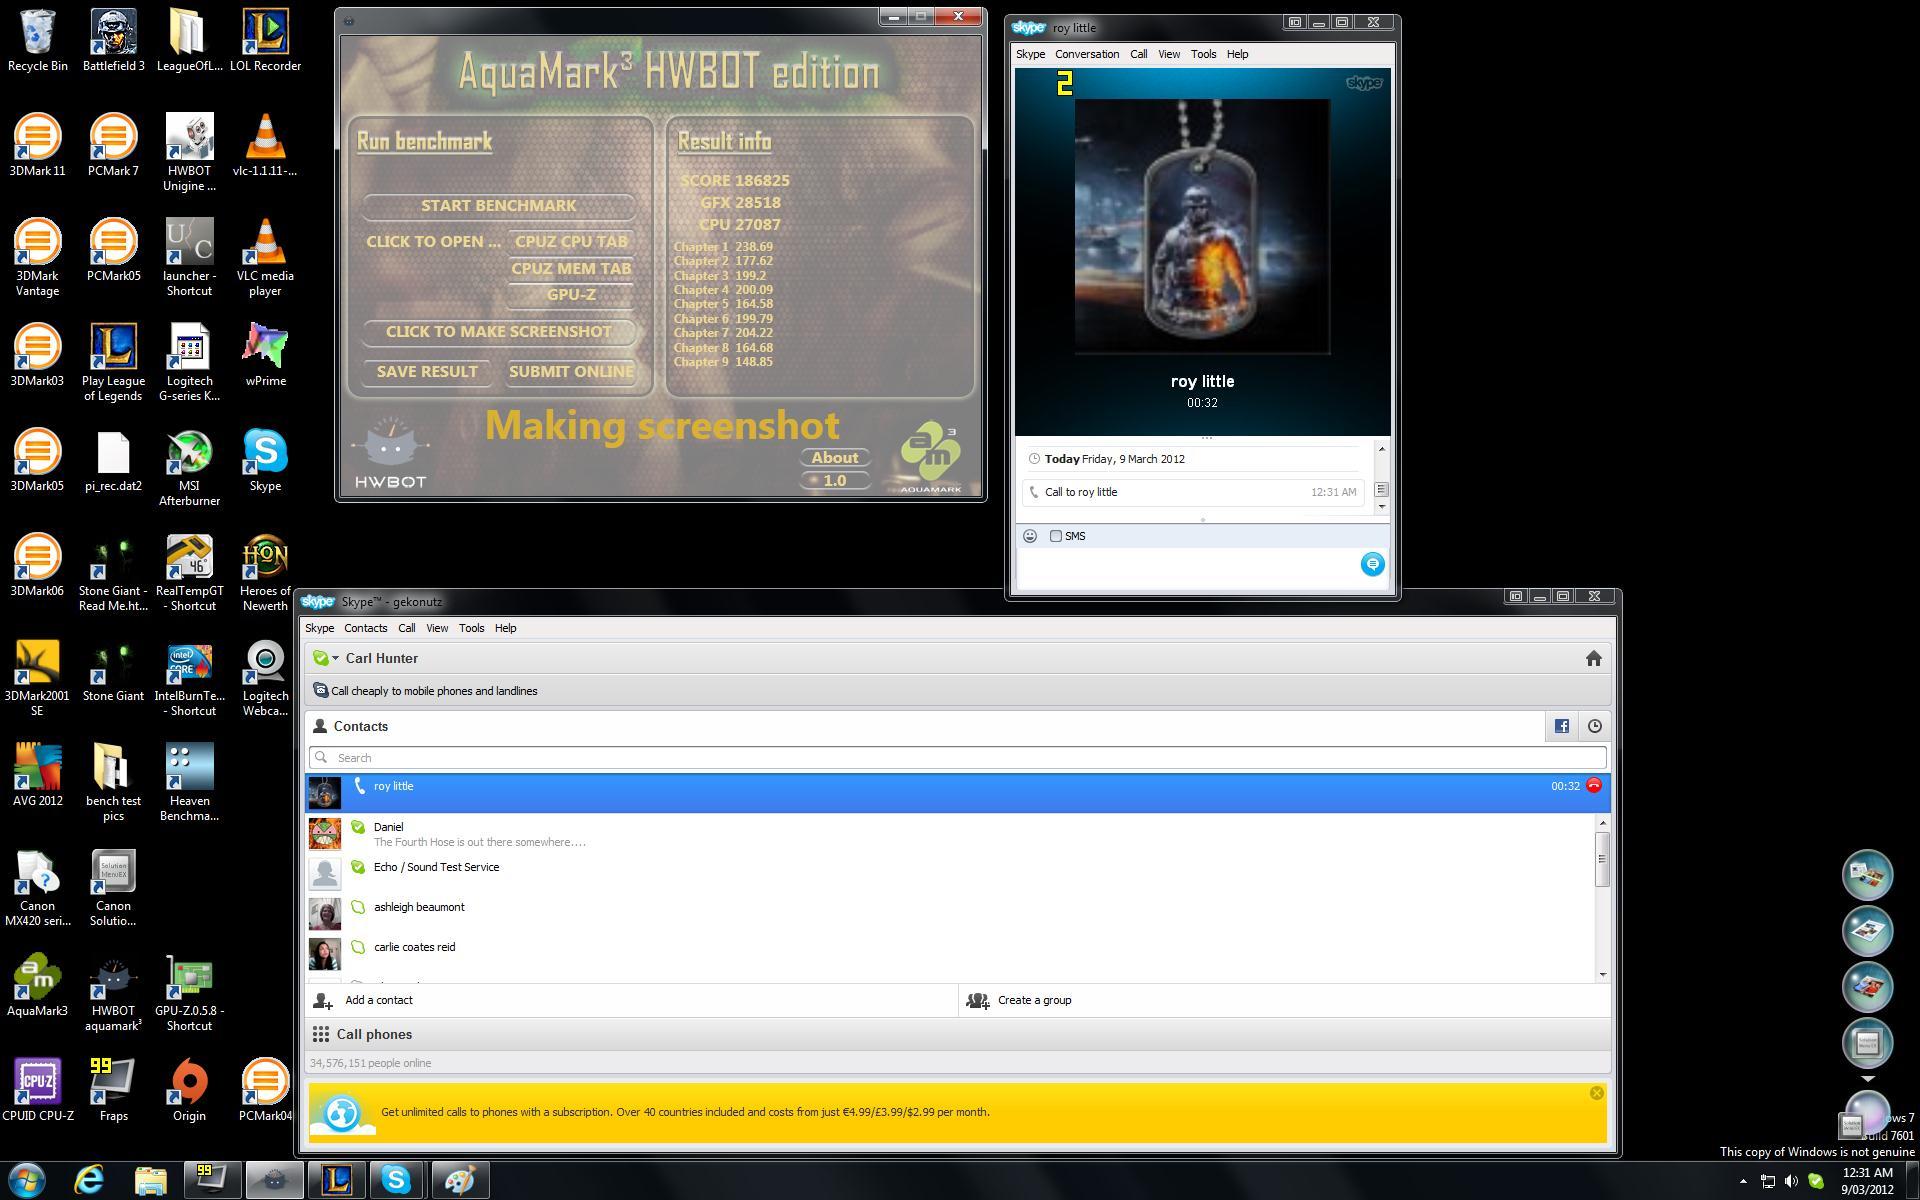Viewport: 1920px width, 1200px height.
Task: Click the contacts list vertical scrollbar thumb
Action: point(1602,859)
